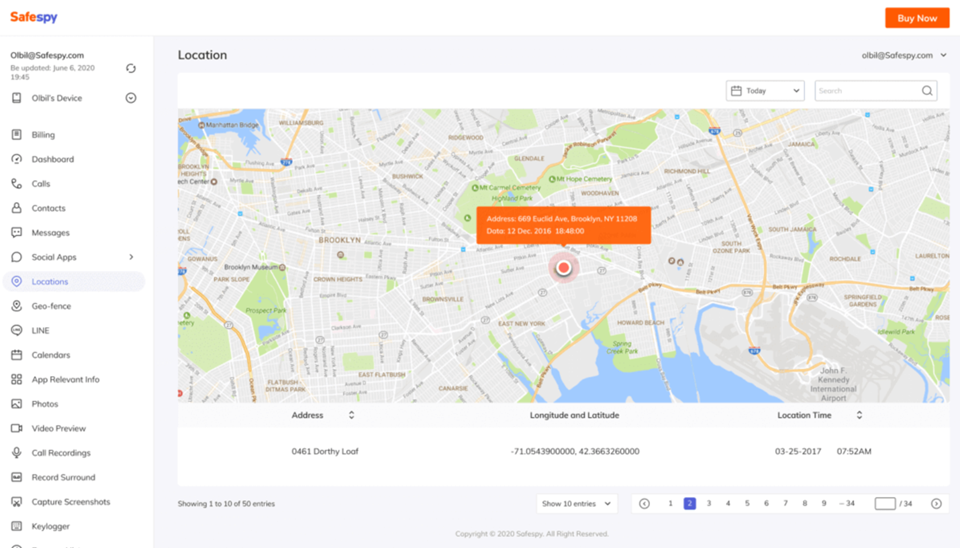Click the Capture Screenshots icon
960x548 pixels.
(17, 502)
